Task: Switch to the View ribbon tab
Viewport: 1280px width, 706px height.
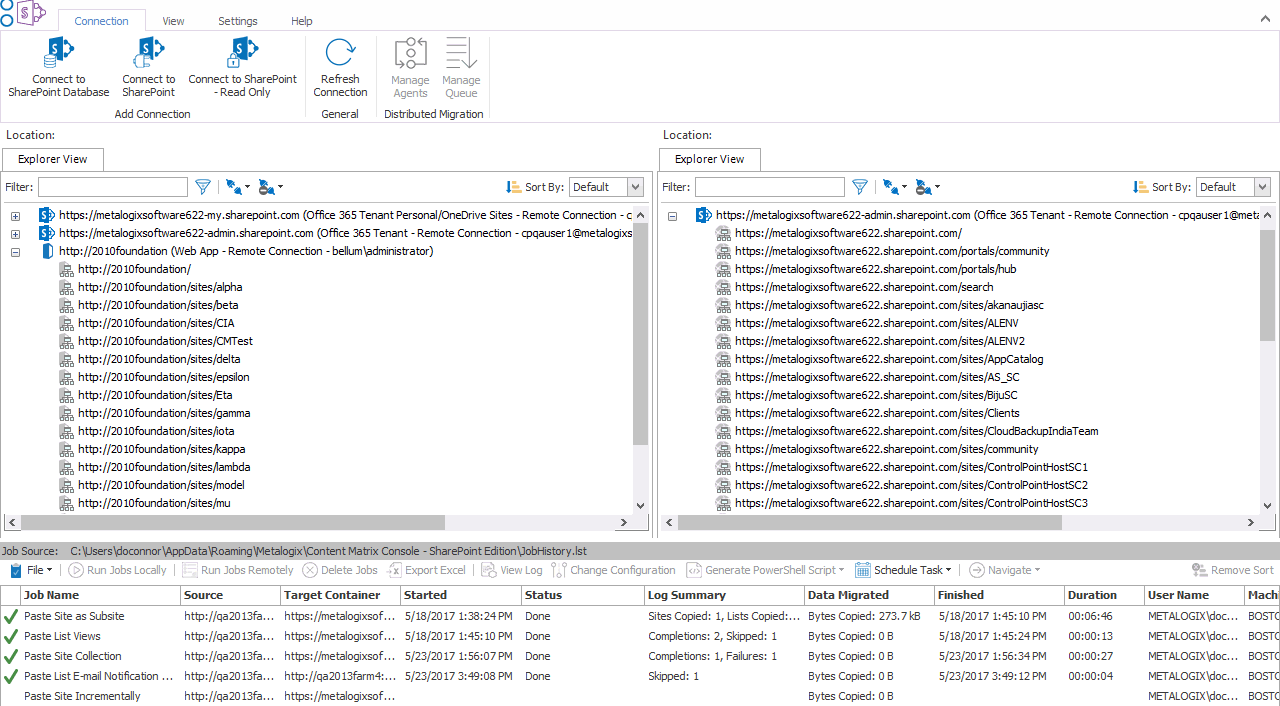Action: pos(173,21)
